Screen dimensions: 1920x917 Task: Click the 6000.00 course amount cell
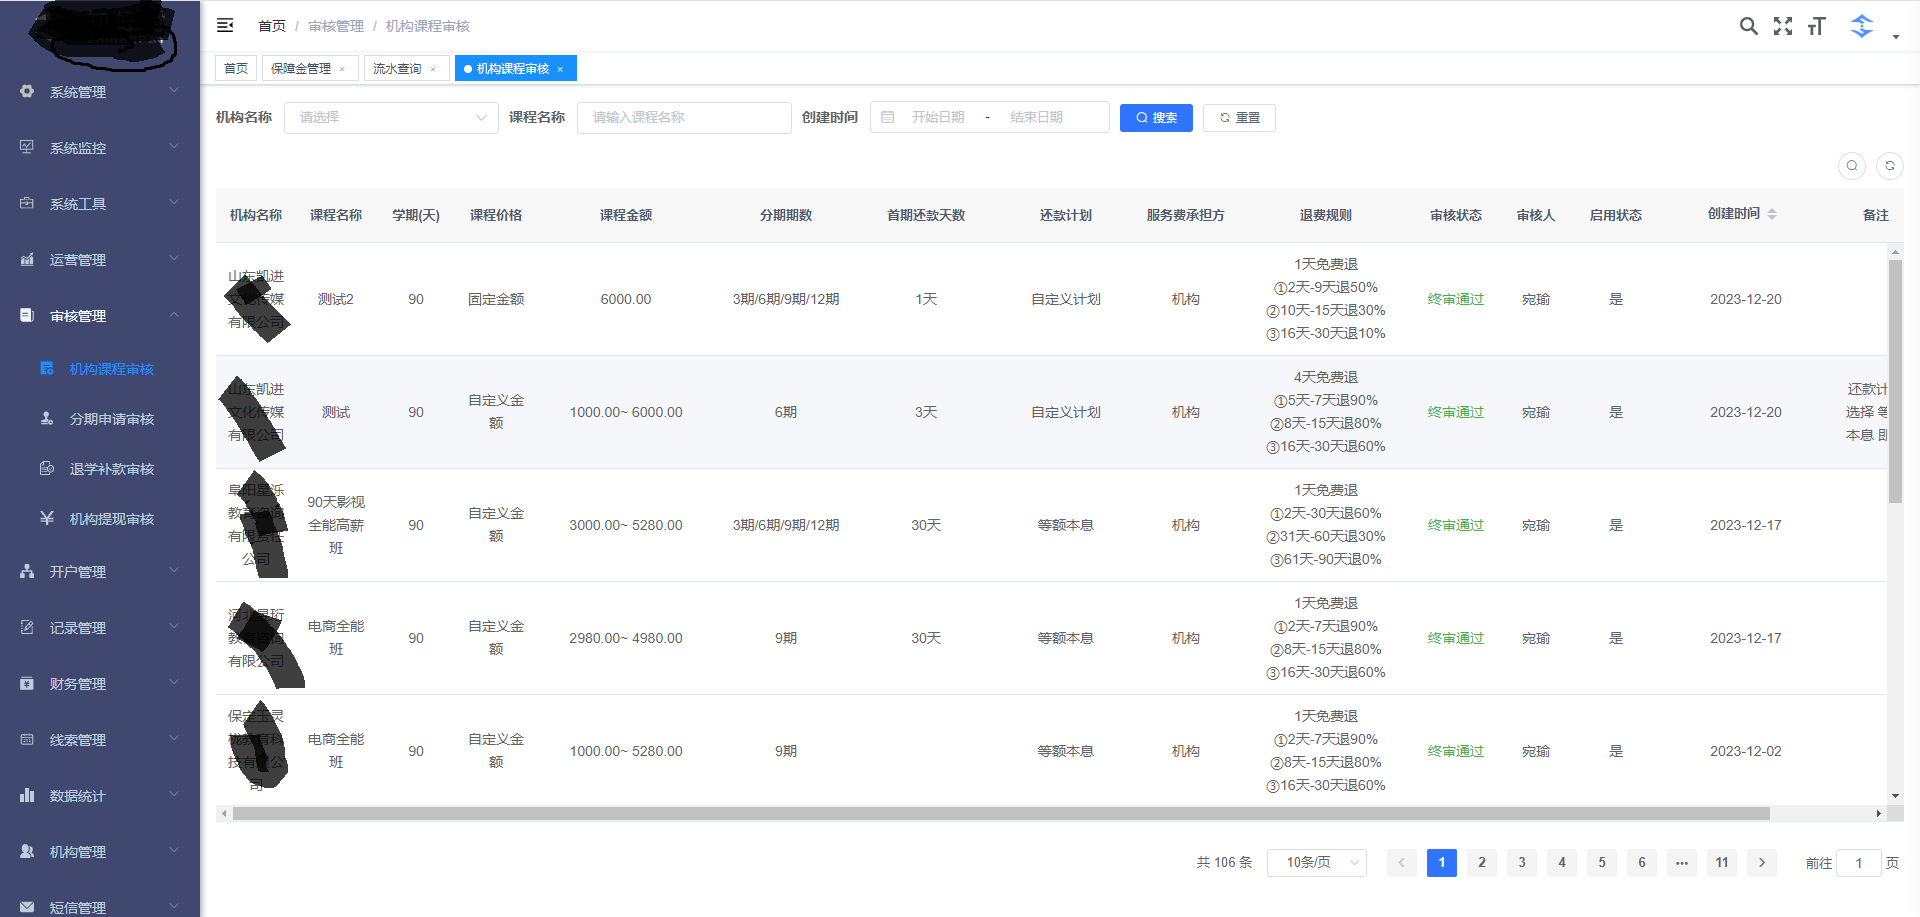coord(626,299)
